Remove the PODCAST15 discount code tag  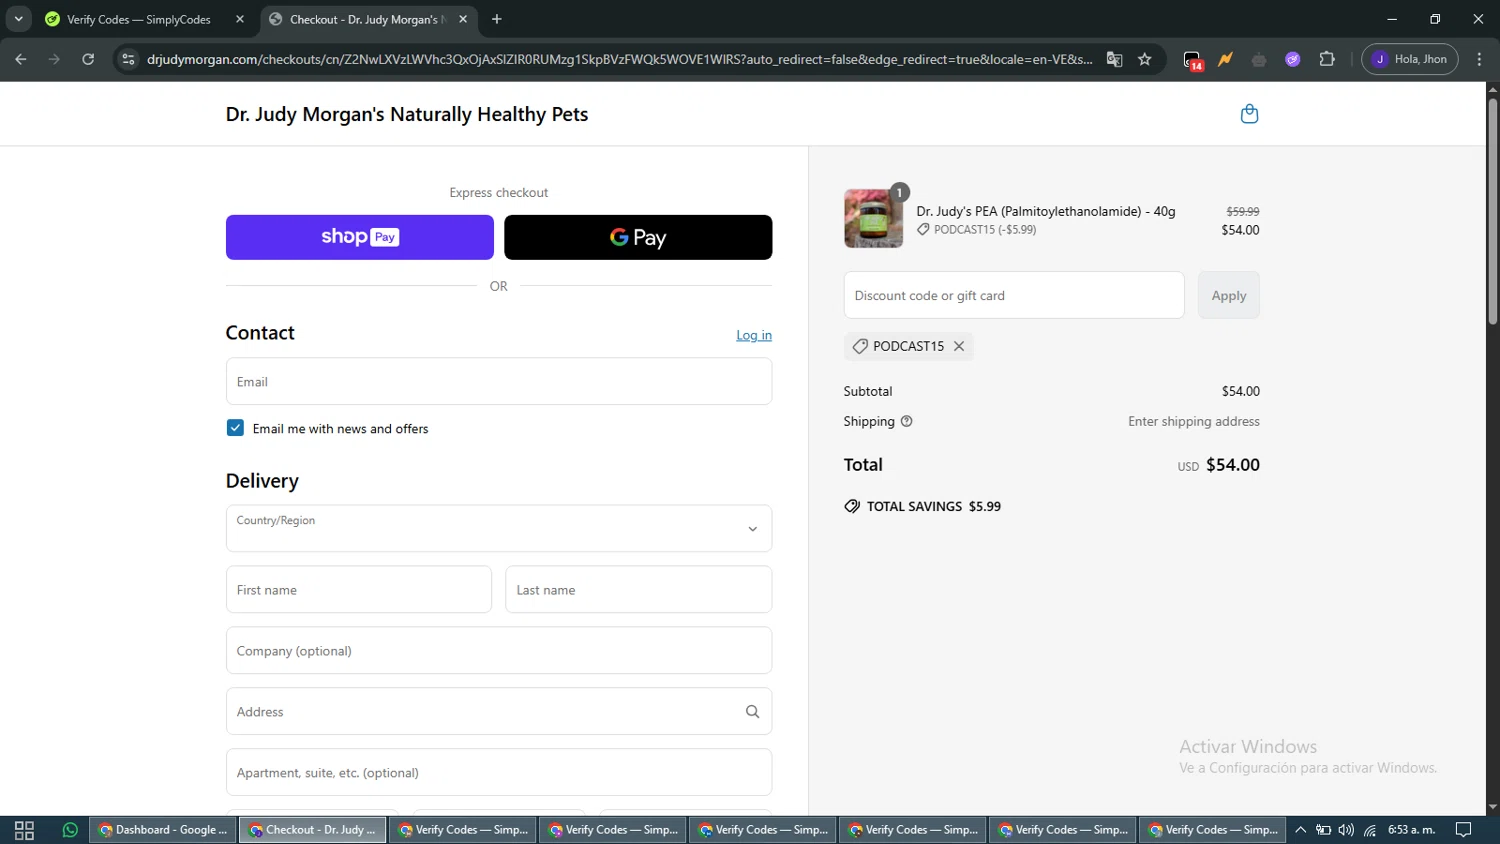coord(959,346)
